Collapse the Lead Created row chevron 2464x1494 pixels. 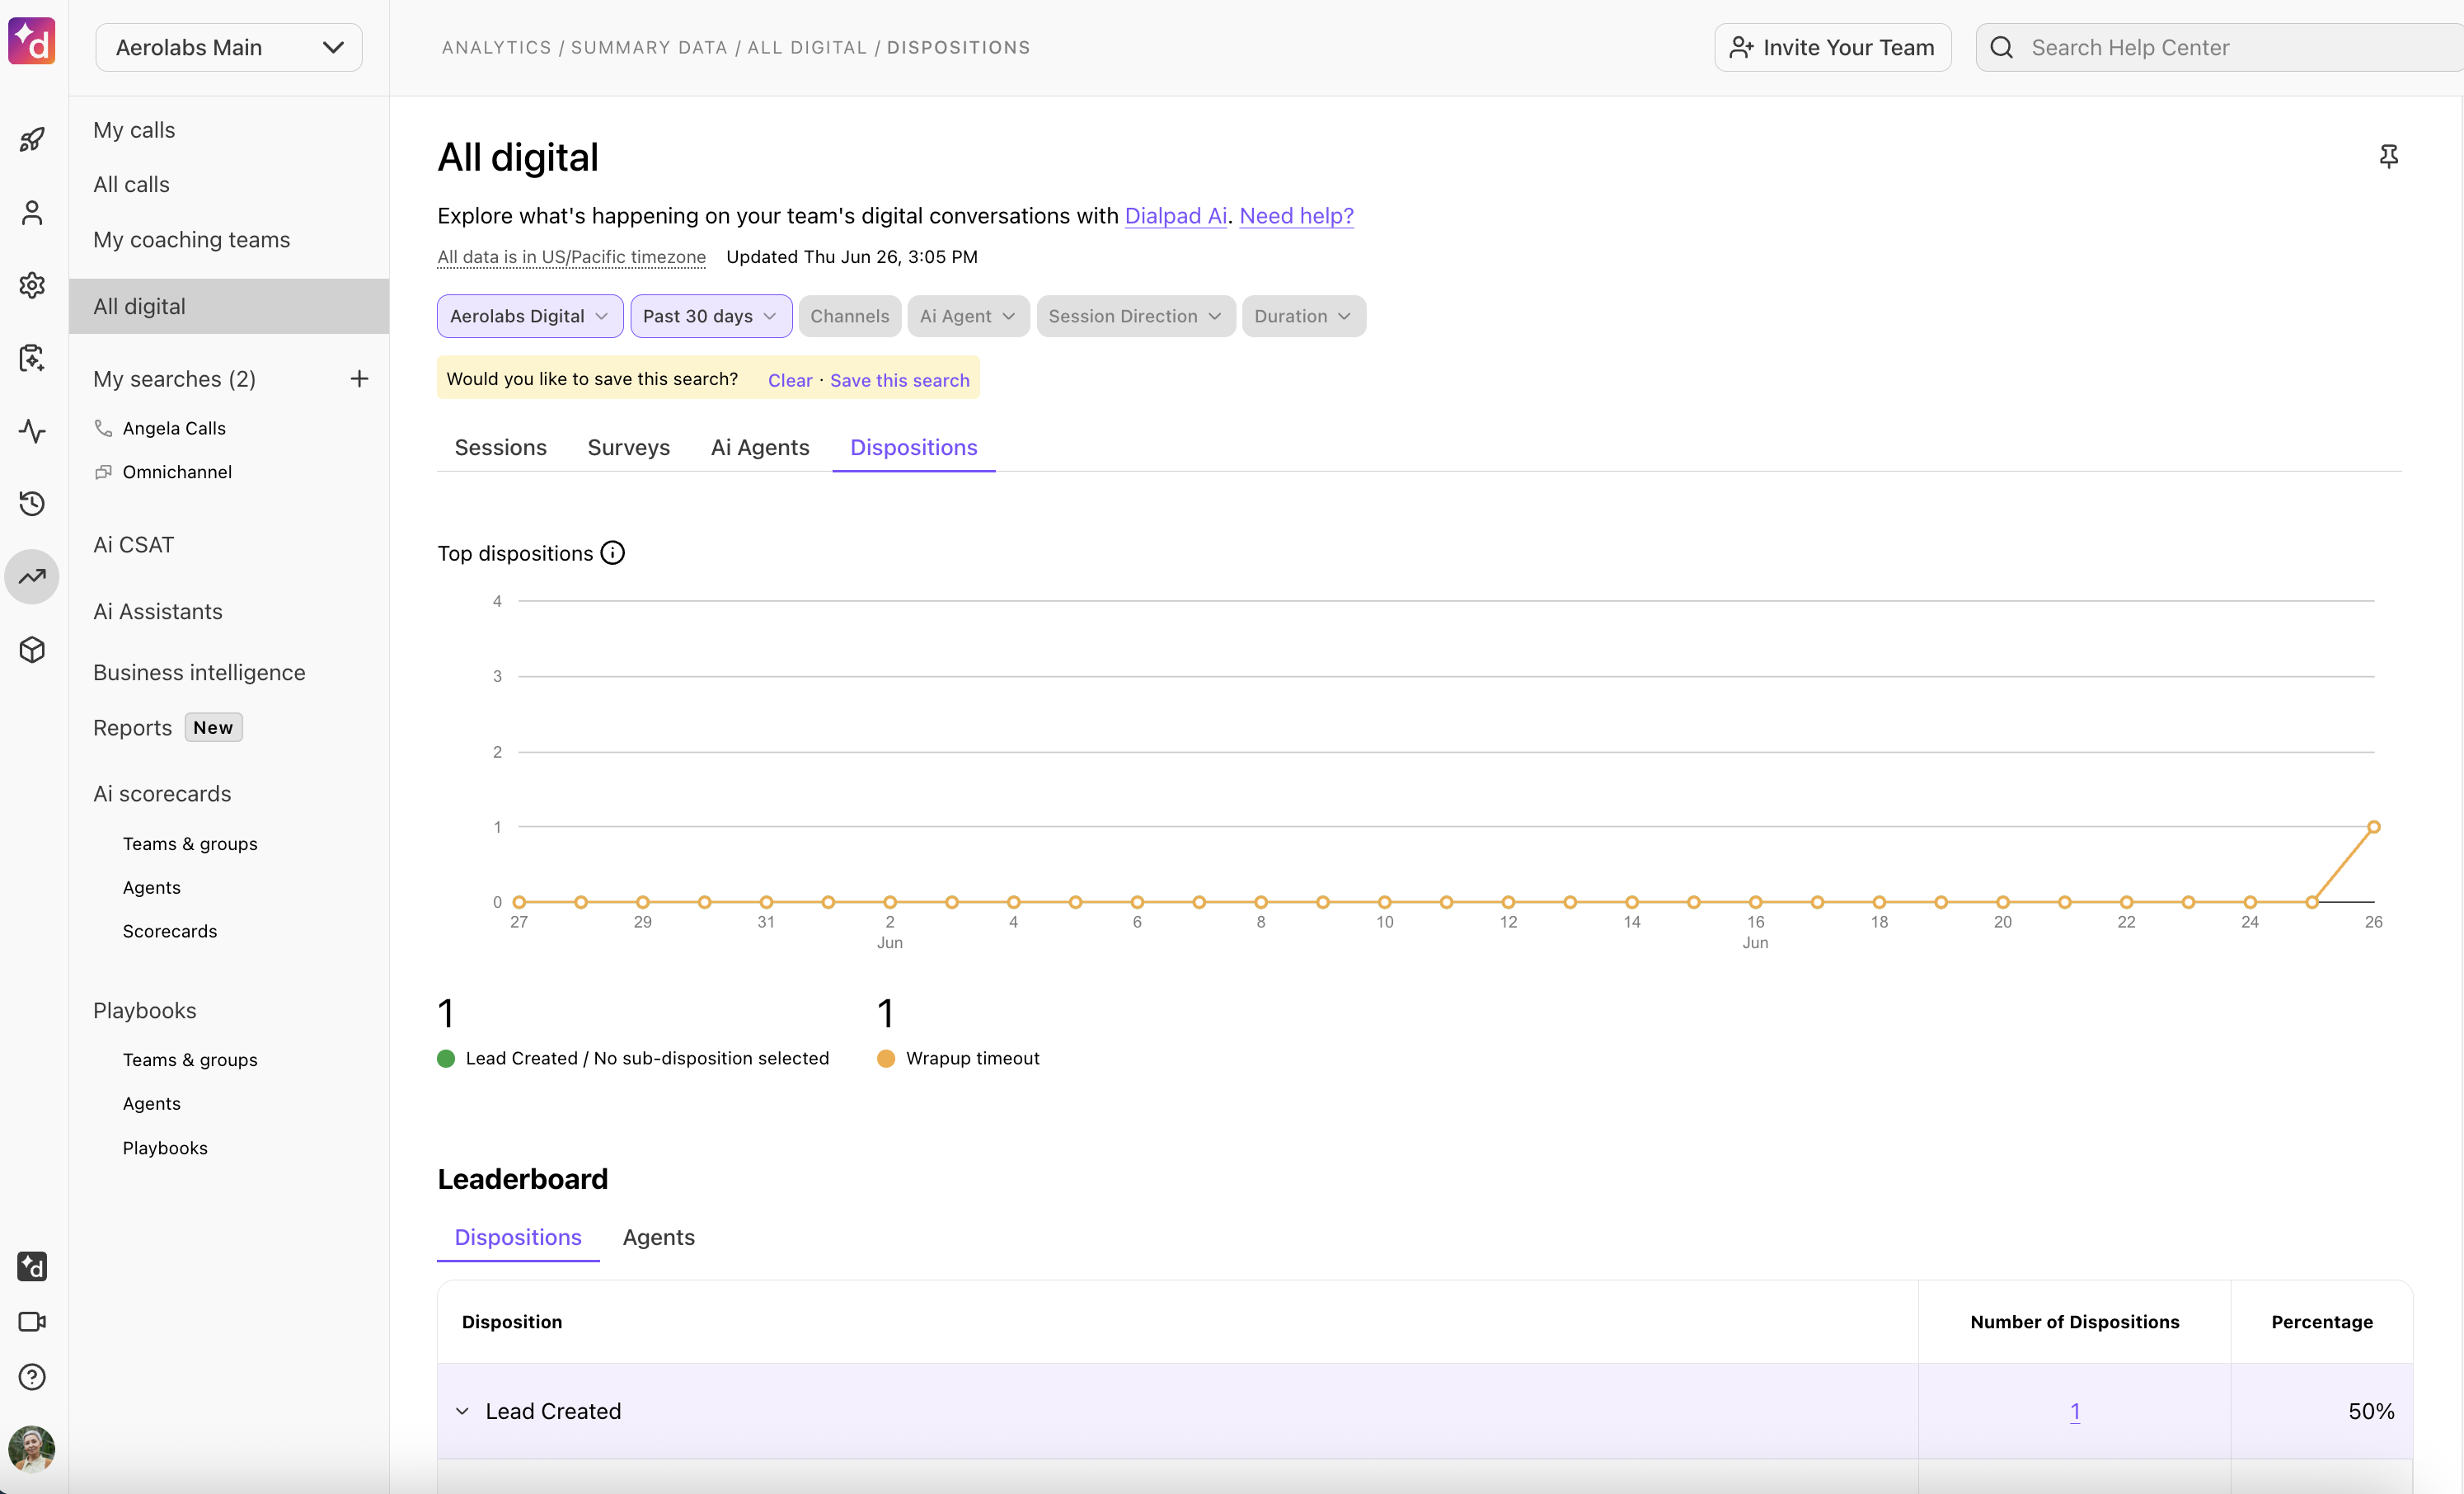[x=462, y=1411]
